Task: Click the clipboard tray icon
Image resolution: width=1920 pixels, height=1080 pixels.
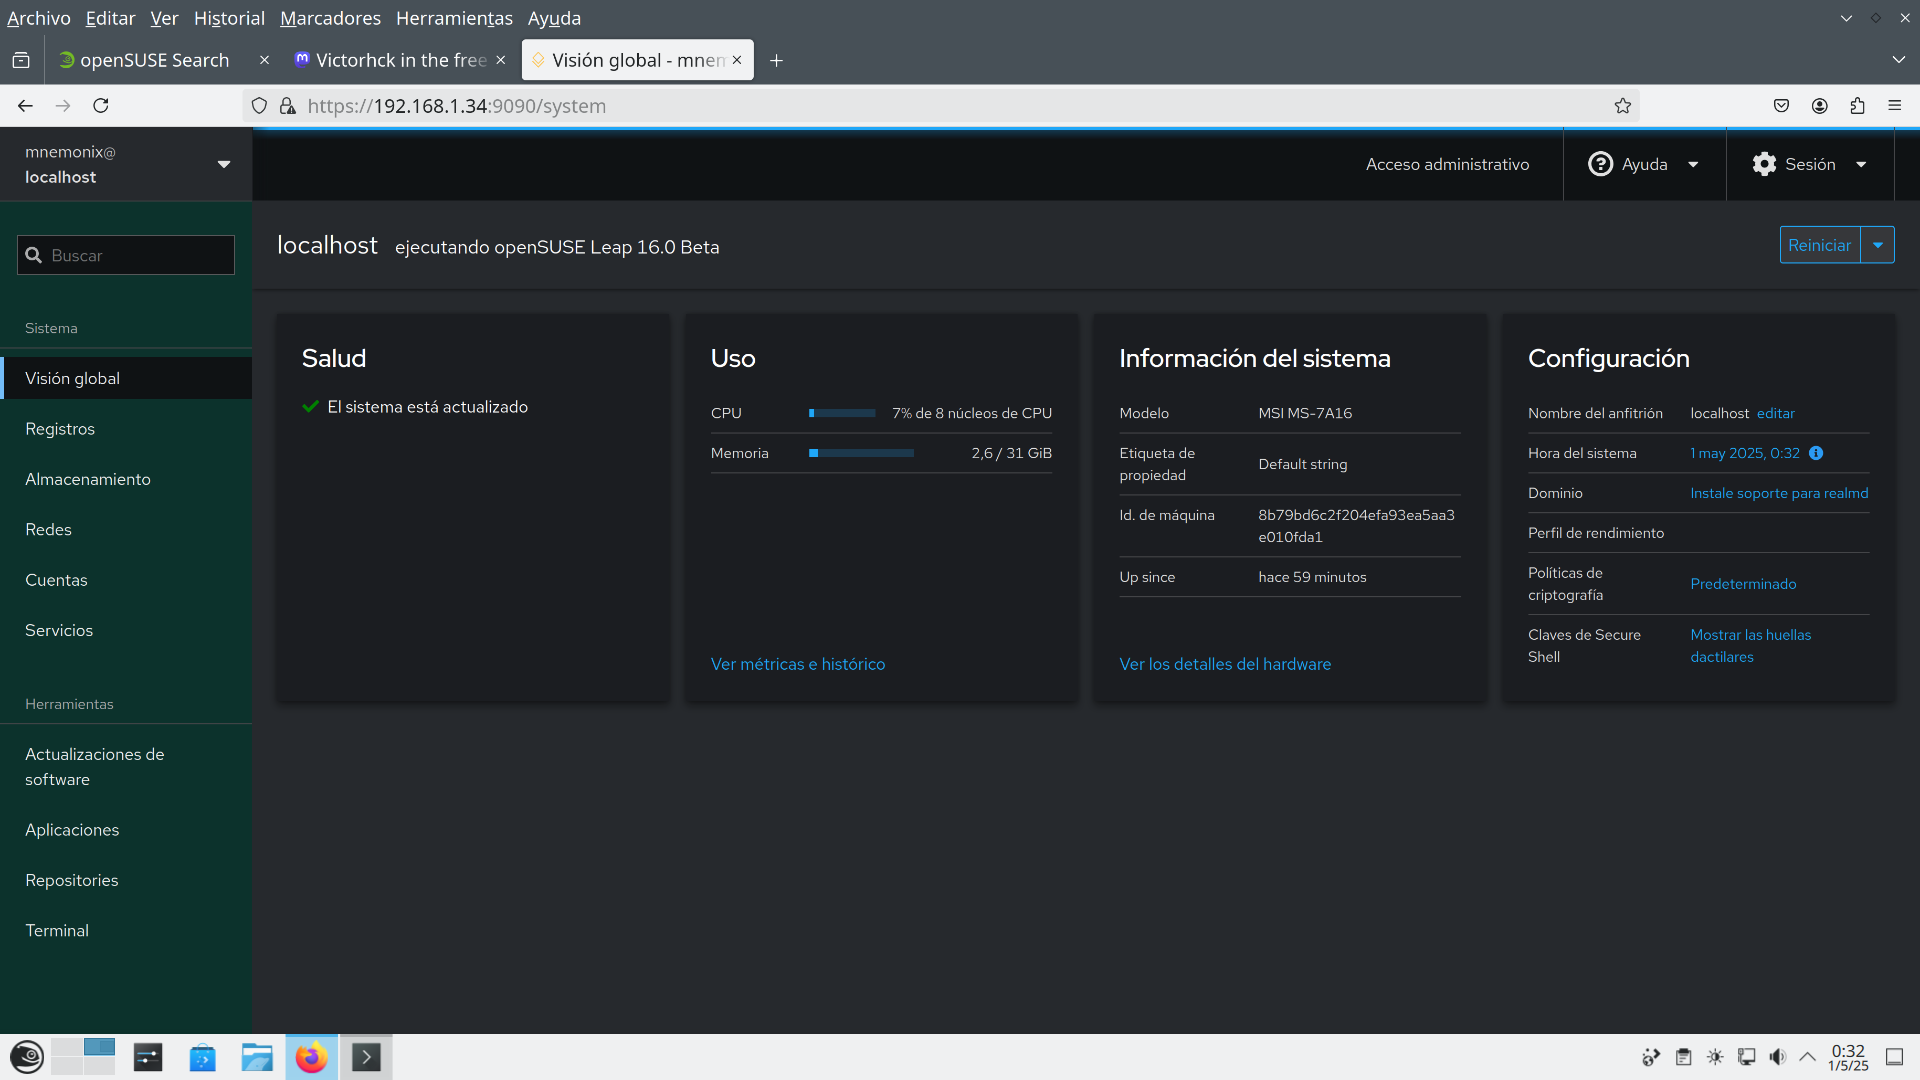Action: pos(1683,1057)
